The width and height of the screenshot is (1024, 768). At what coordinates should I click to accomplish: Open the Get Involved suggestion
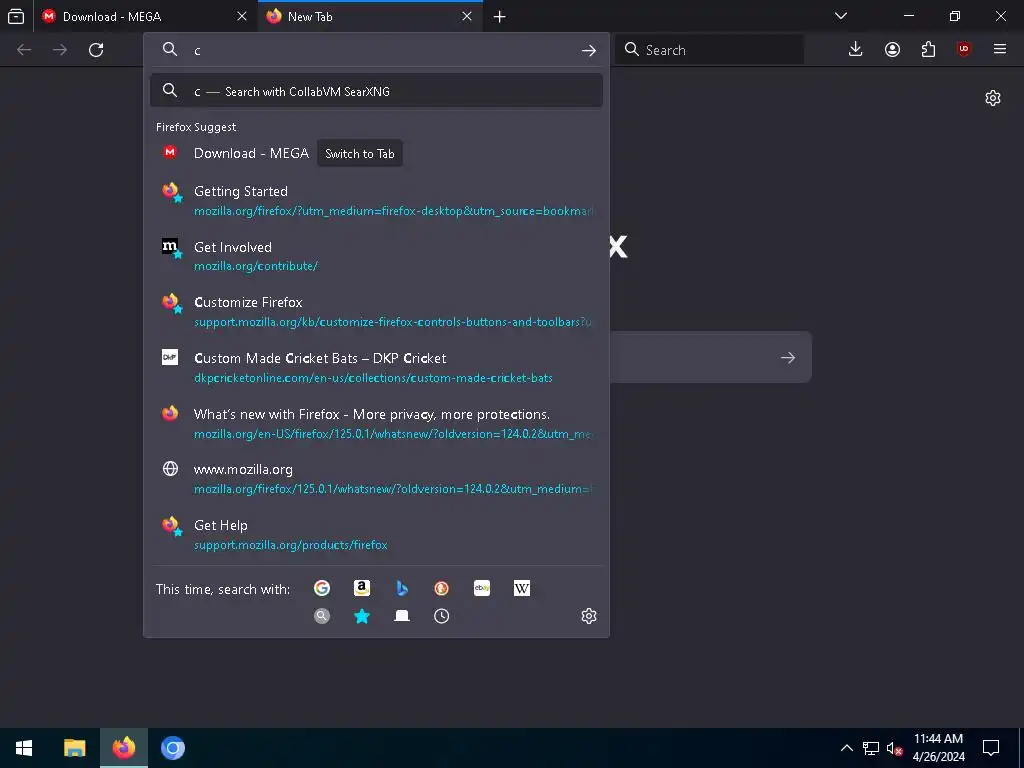[376, 256]
